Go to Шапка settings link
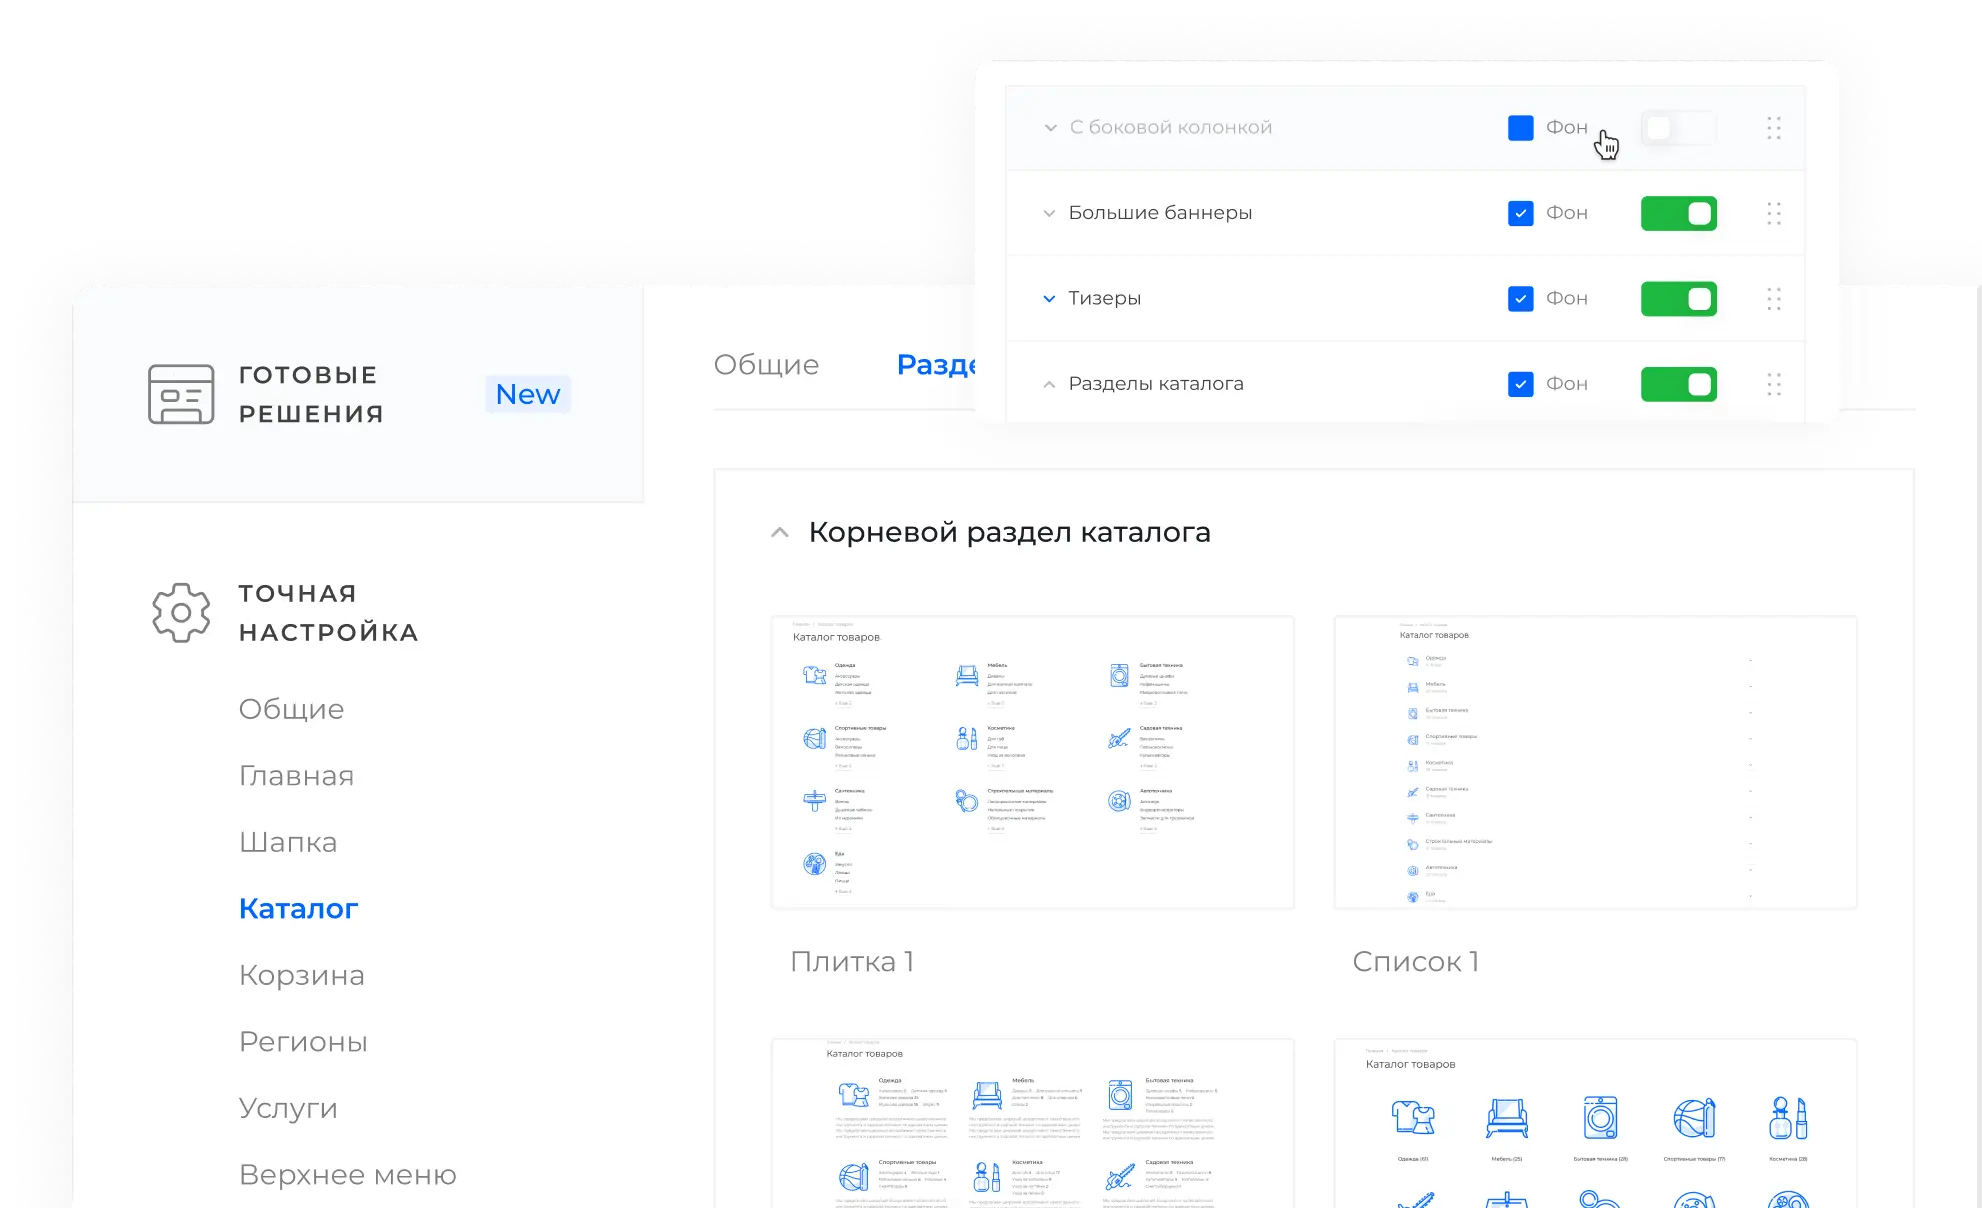The width and height of the screenshot is (1982, 1208). point(288,842)
